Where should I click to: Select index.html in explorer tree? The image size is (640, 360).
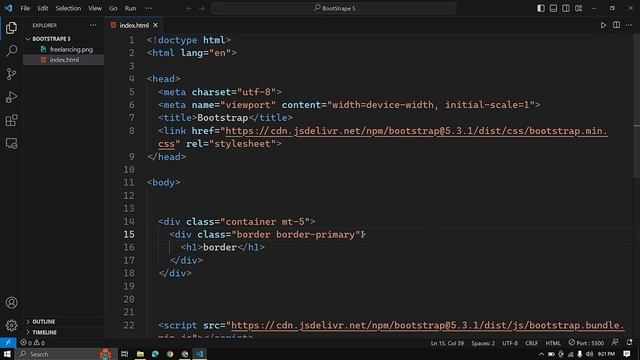64,60
